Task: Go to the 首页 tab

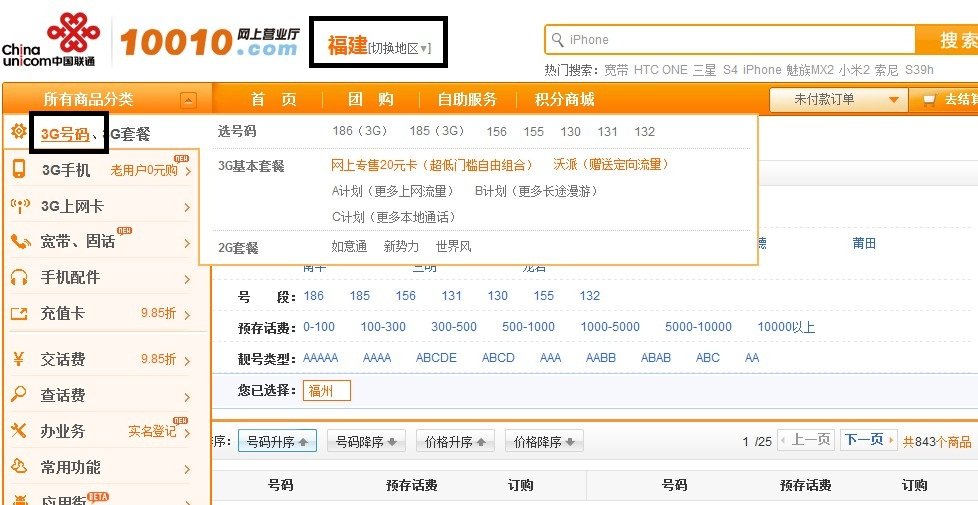Action: 273,100
